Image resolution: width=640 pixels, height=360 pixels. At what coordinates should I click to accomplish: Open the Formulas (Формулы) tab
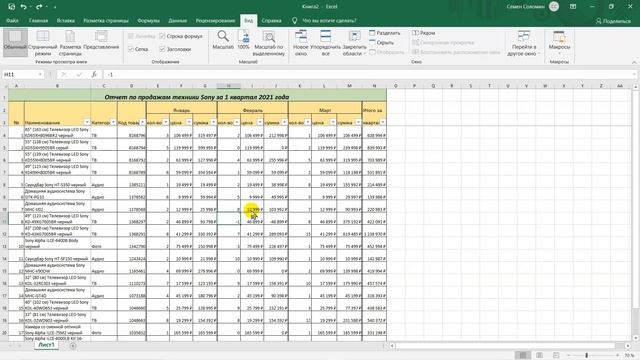coord(149,20)
